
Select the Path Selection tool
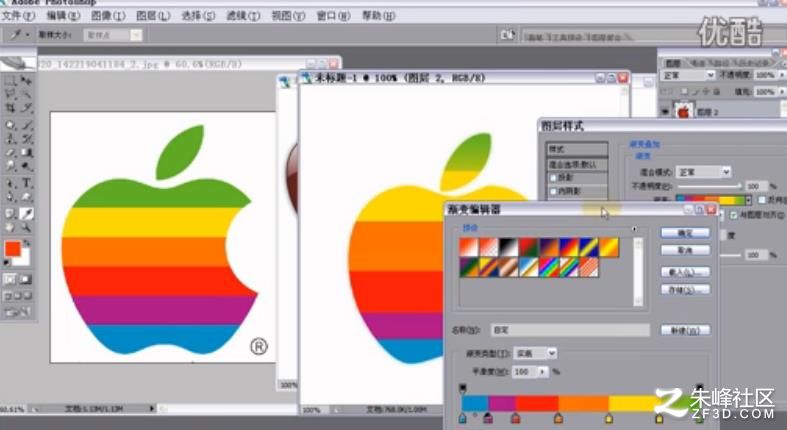pos(10,184)
